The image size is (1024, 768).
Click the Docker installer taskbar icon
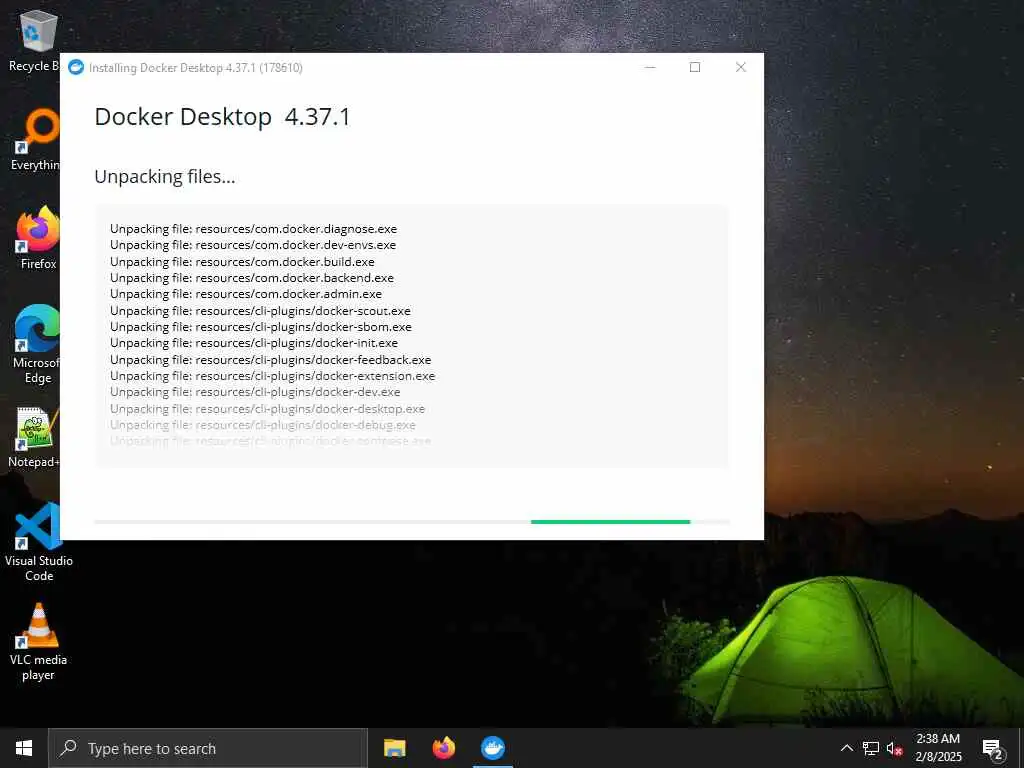pos(492,748)
